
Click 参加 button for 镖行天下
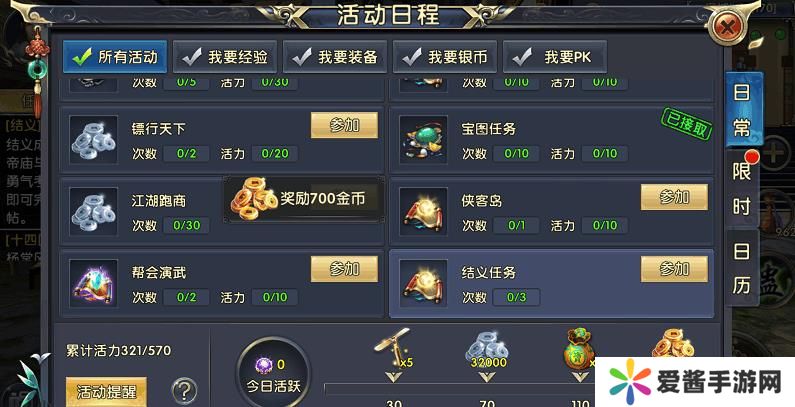coord(344,125)
